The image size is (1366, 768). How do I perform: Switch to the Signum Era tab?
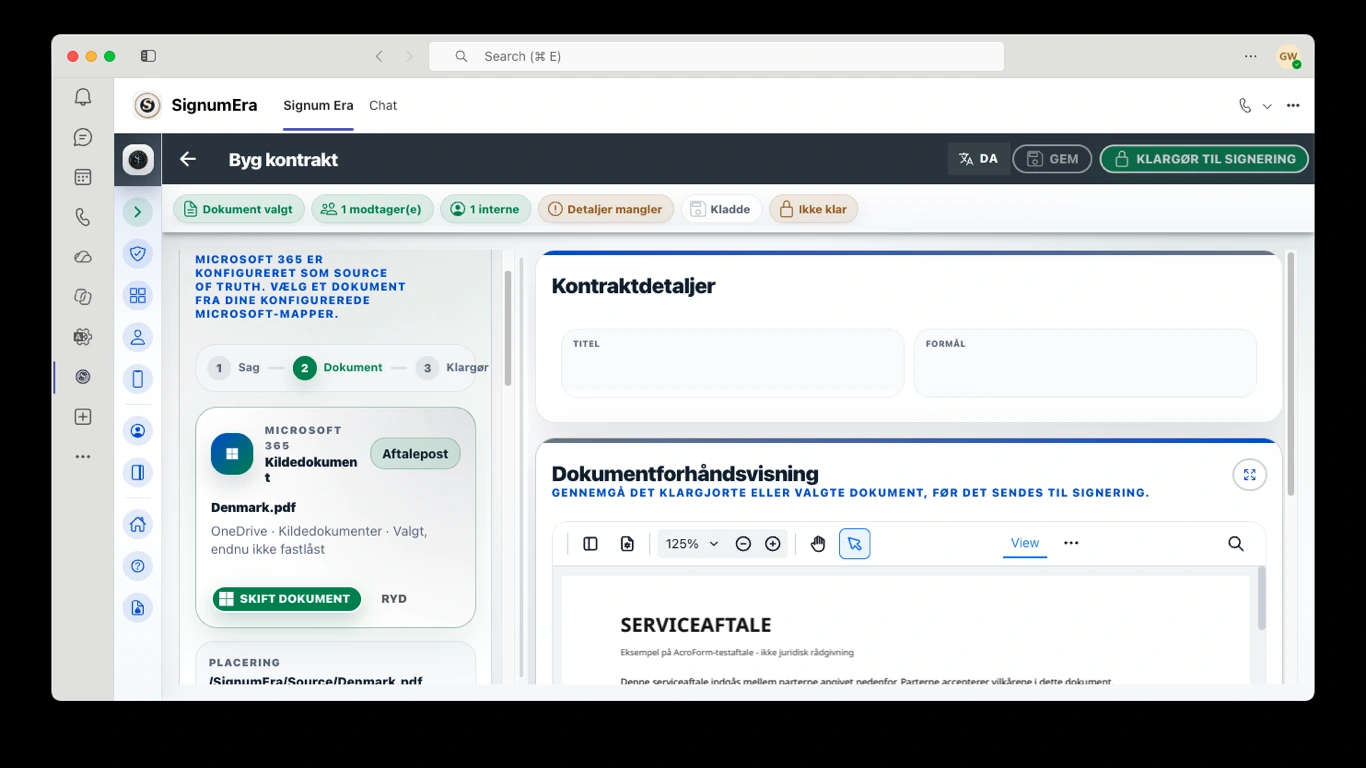[x=318, y=105]
